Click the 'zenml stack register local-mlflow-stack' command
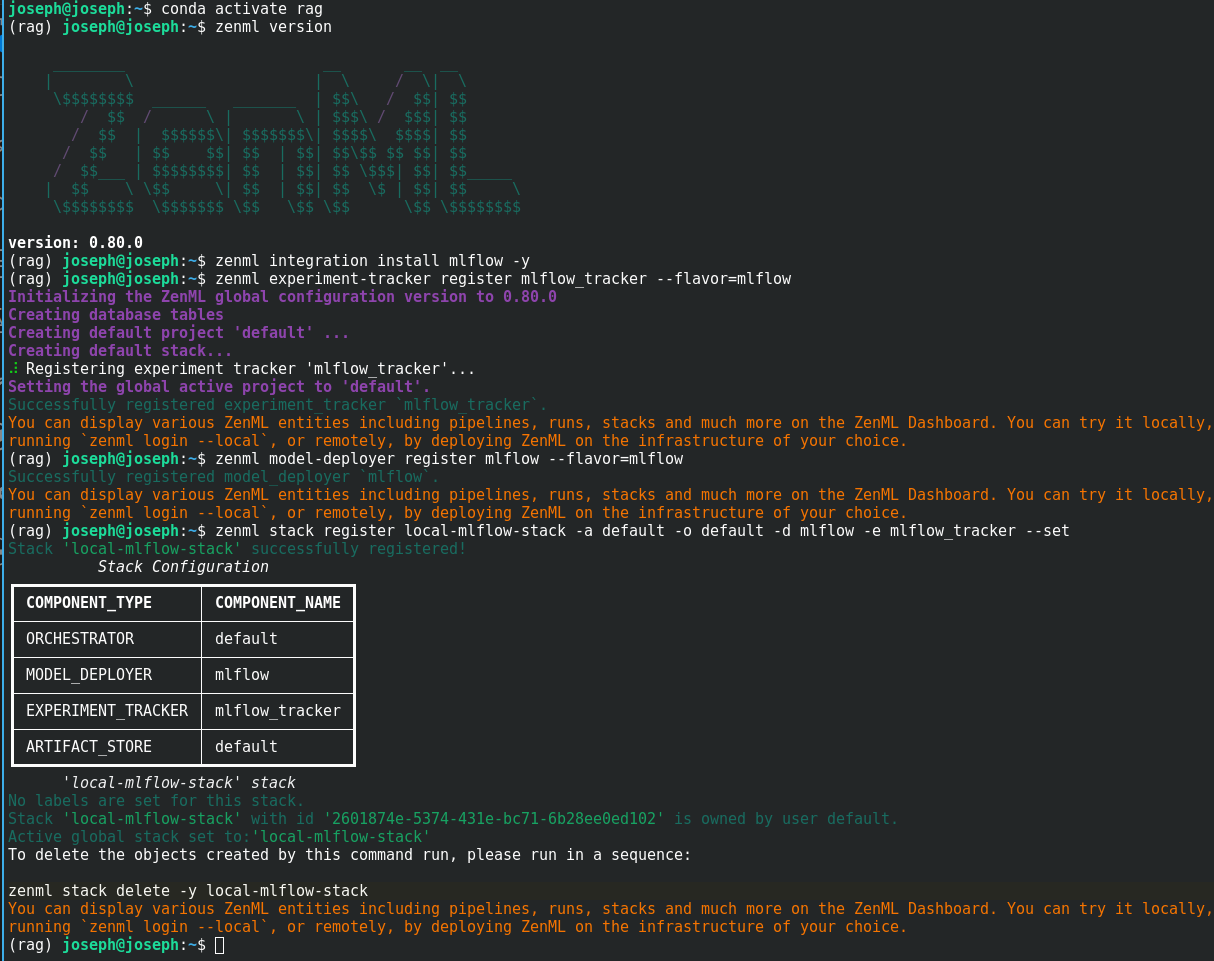The height and width of the screenshot is (961, 1214). (x=642, y=531)
